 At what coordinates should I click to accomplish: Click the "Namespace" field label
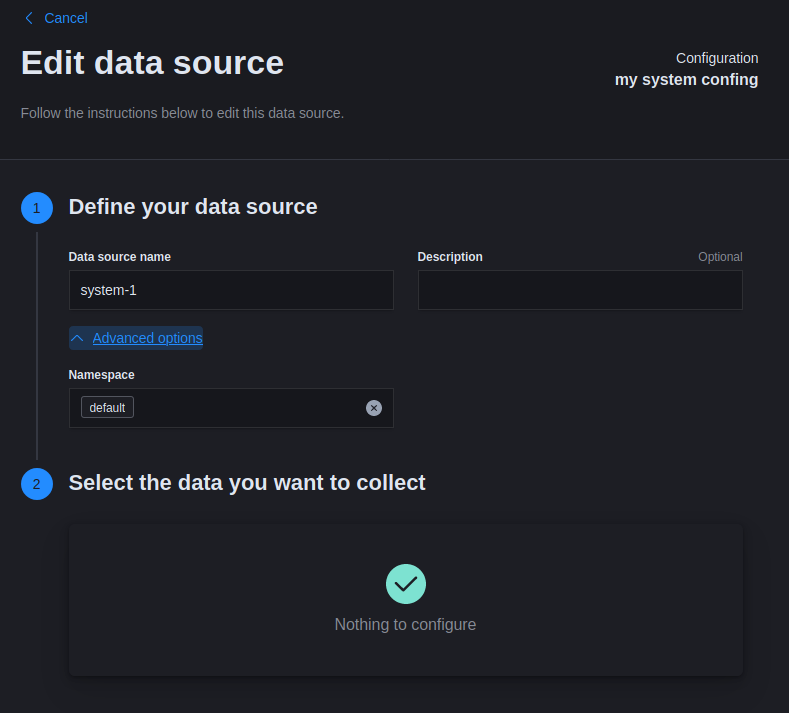click(101, 375)
